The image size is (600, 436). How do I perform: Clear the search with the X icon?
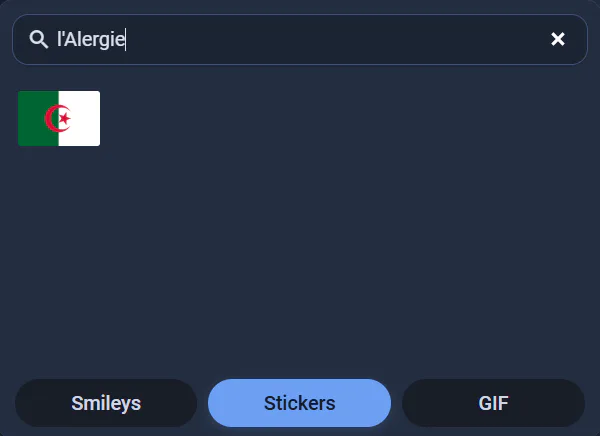[558, 39]
